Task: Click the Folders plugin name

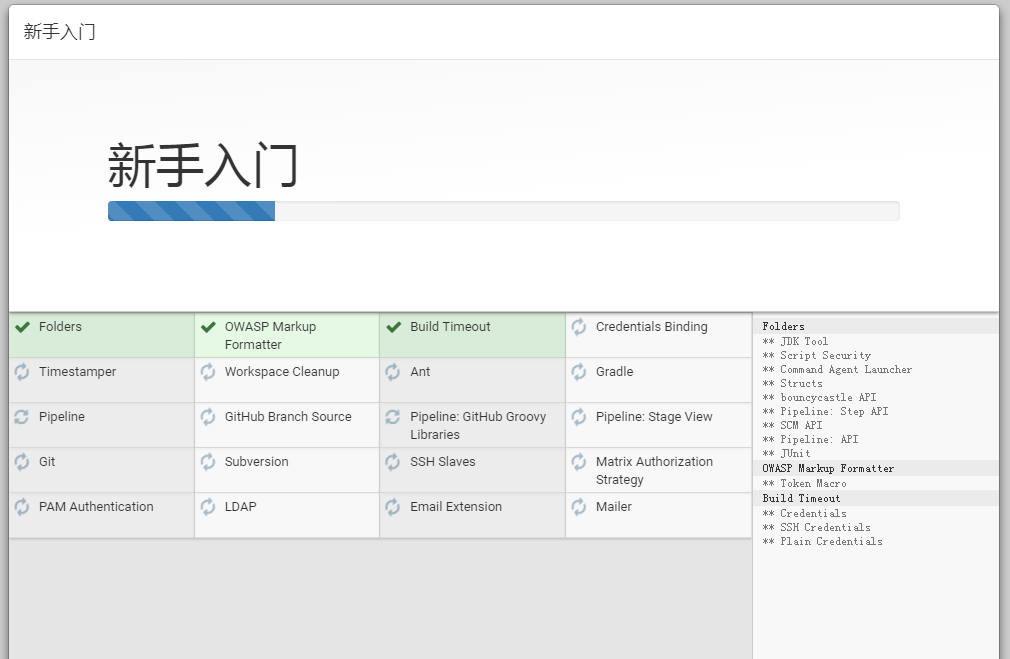Action: [60, 327]
